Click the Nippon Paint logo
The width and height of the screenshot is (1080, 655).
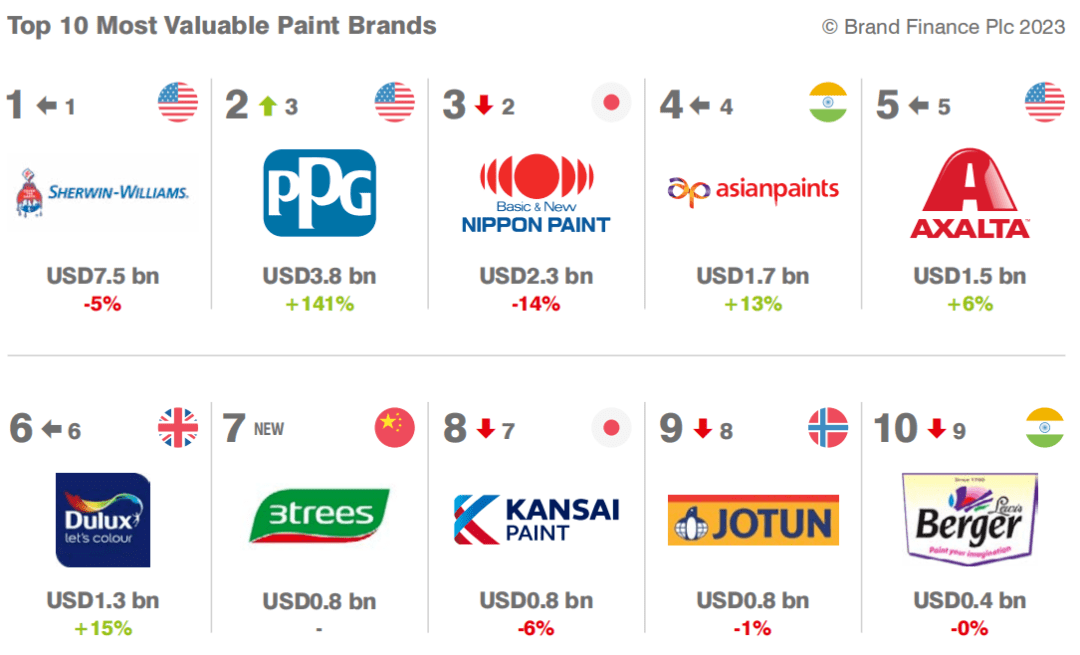point(536,194)
